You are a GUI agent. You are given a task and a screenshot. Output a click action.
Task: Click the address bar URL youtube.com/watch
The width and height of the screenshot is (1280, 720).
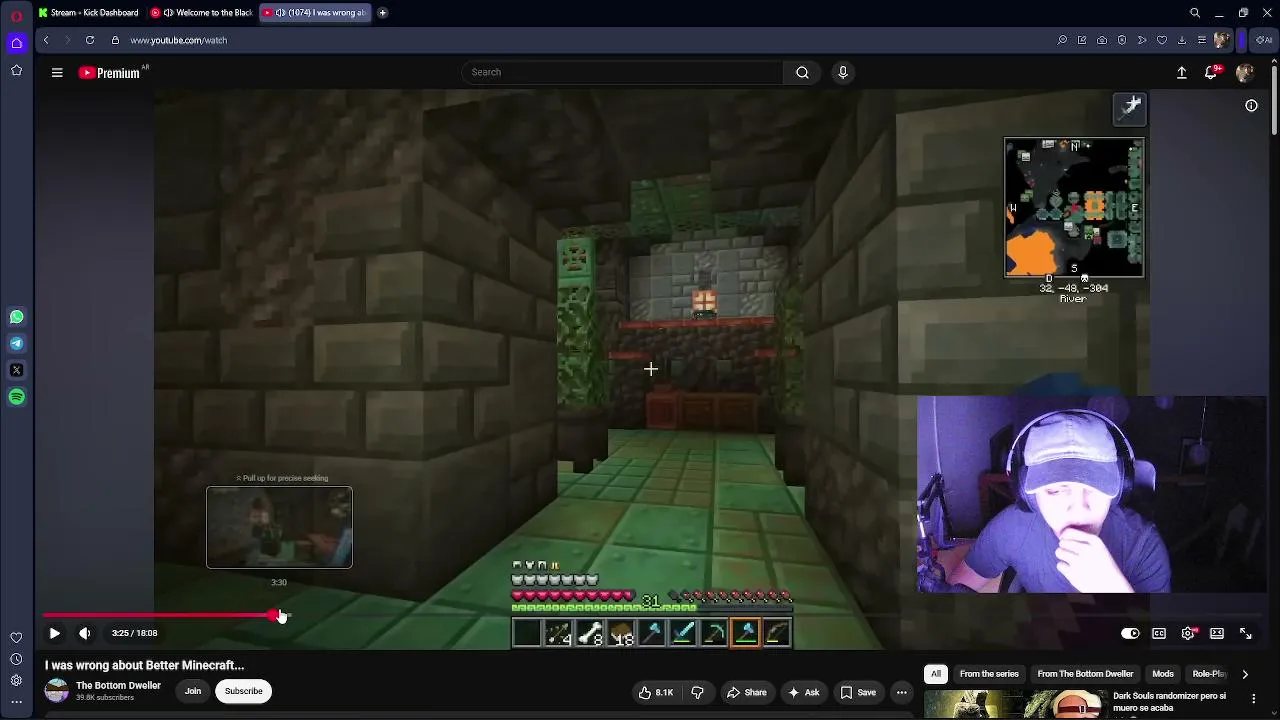[179, 40]
